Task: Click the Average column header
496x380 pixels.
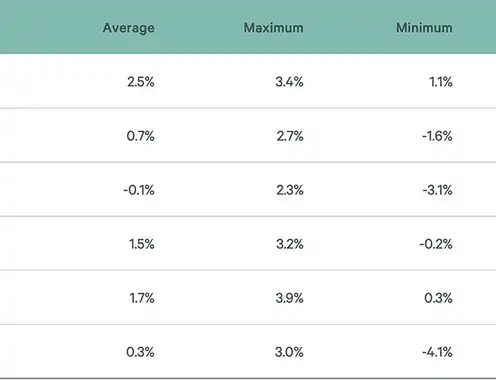Action: (x=129, y=28)
